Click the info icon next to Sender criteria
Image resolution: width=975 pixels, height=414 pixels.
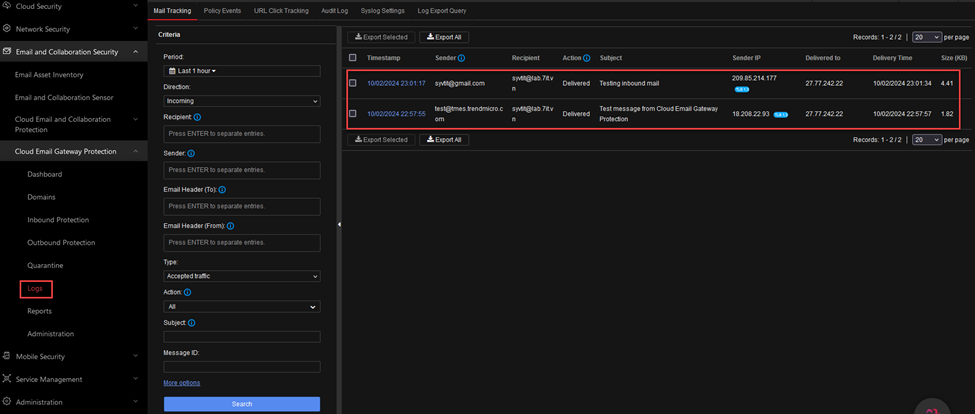click(x=191, y=153)
